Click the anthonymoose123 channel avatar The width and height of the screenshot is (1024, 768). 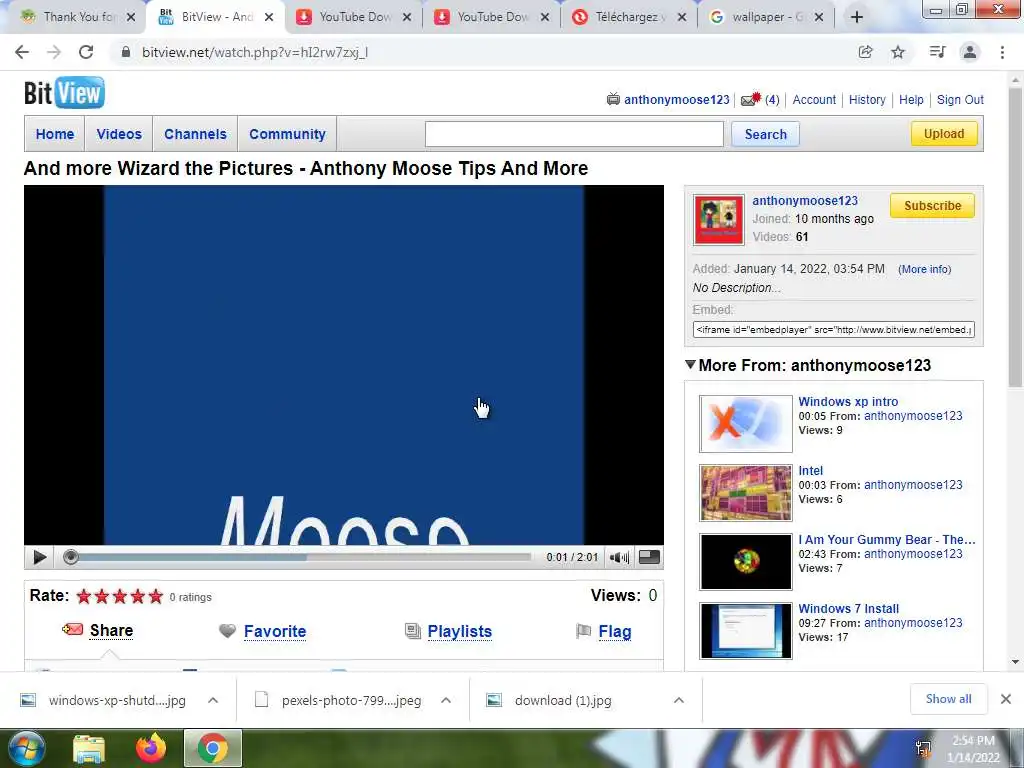718,219
